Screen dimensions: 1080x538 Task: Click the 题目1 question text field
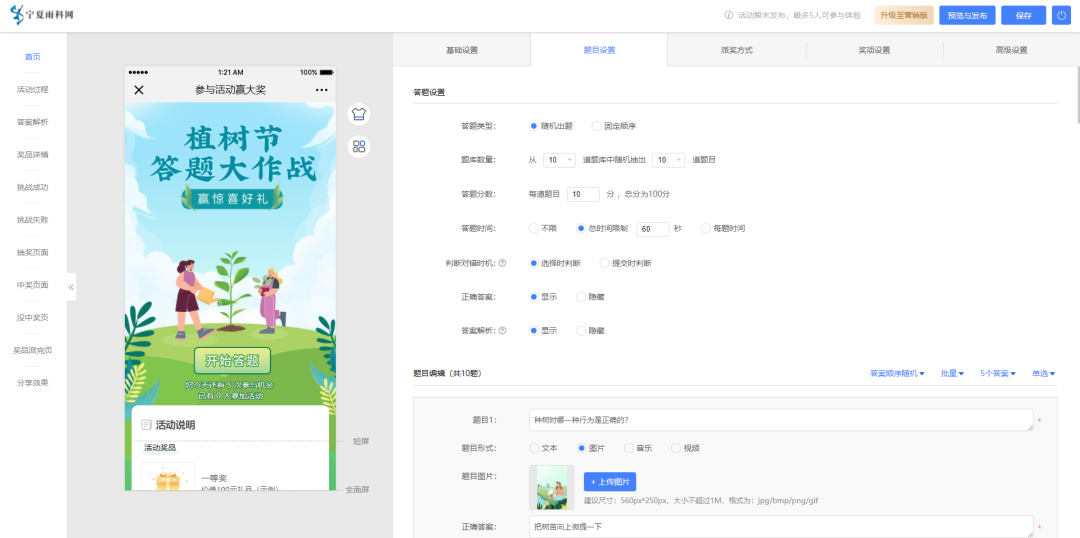point(781,420)
